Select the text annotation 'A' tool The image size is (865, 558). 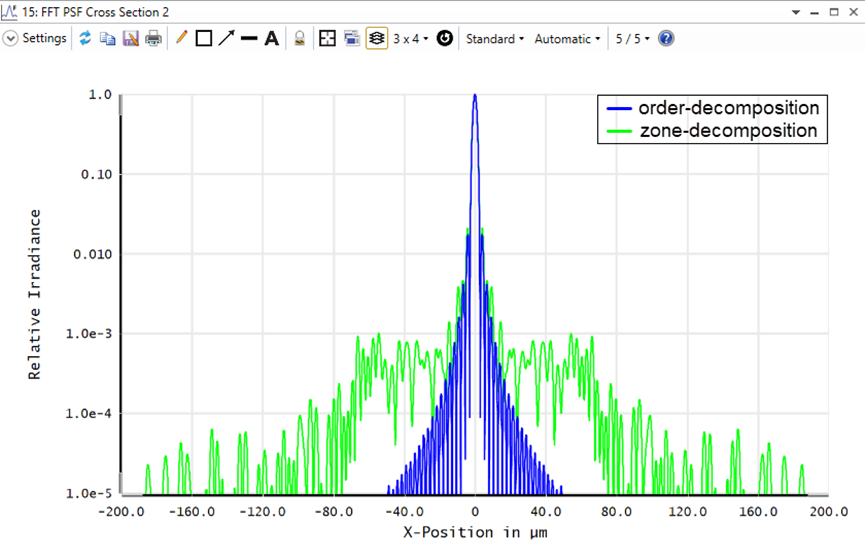tap(271, 39)
